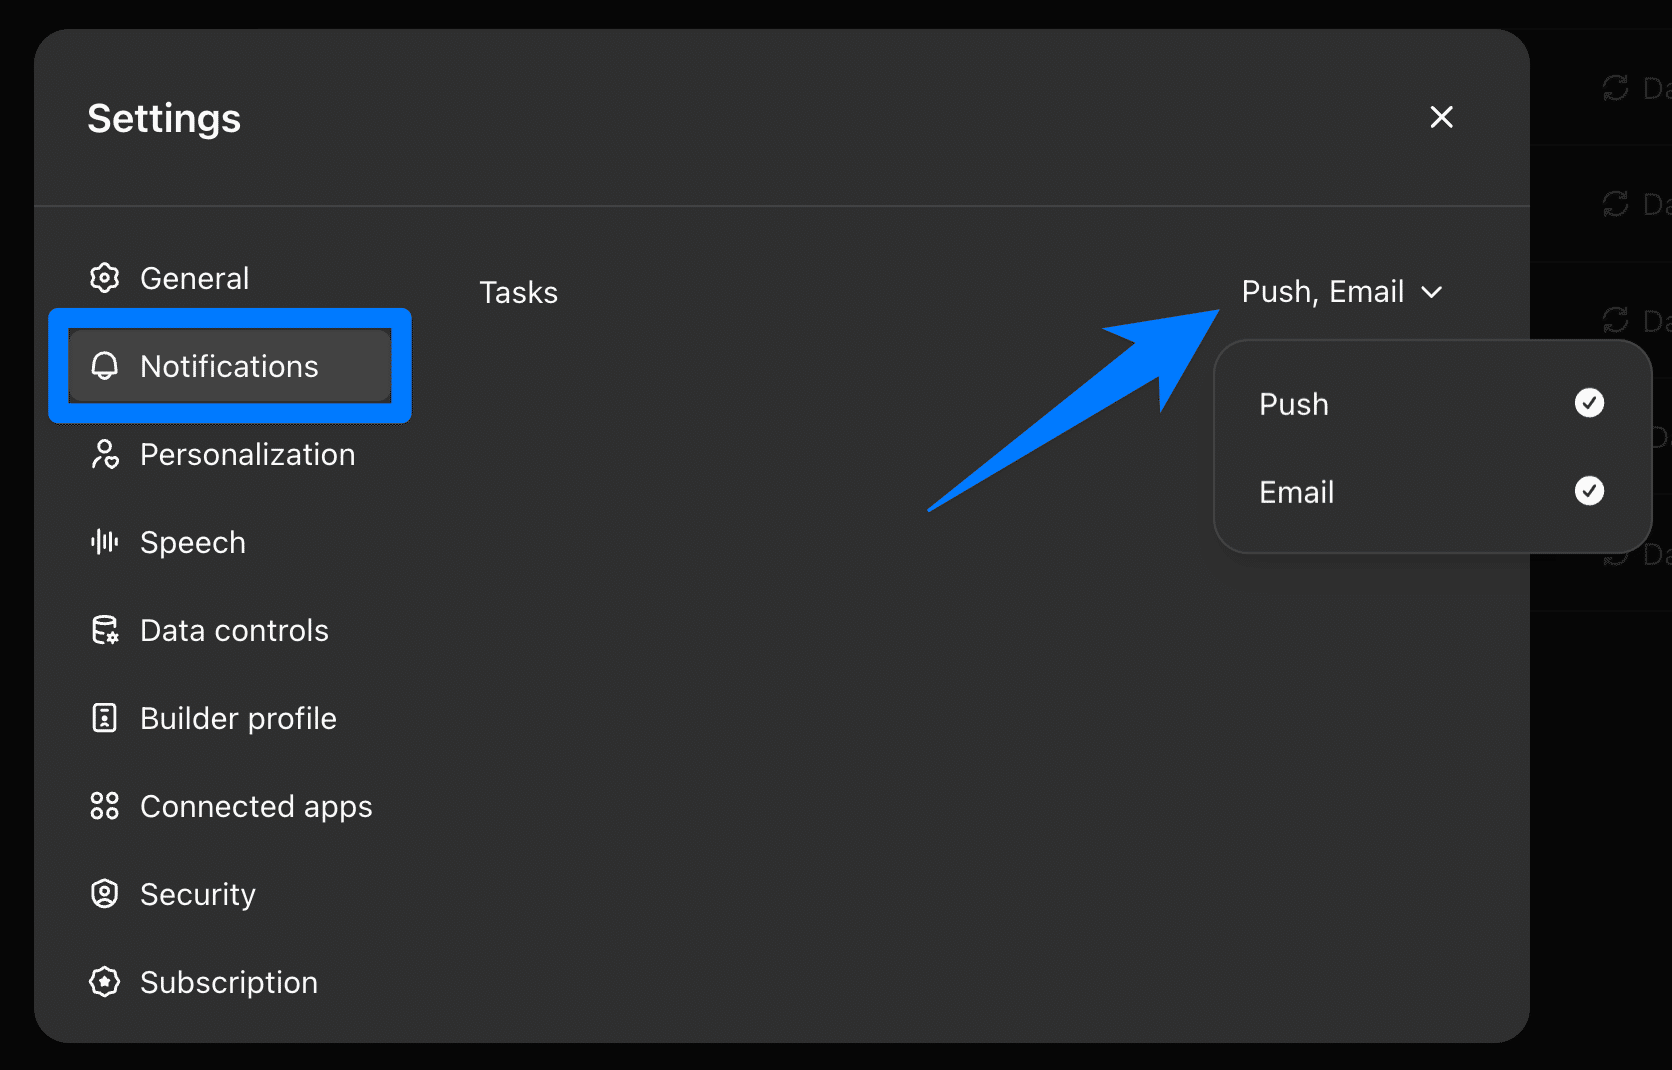Uncheck the Push notification checkmark
The image size is (1672, 1070).
[x=1589, y=403]
